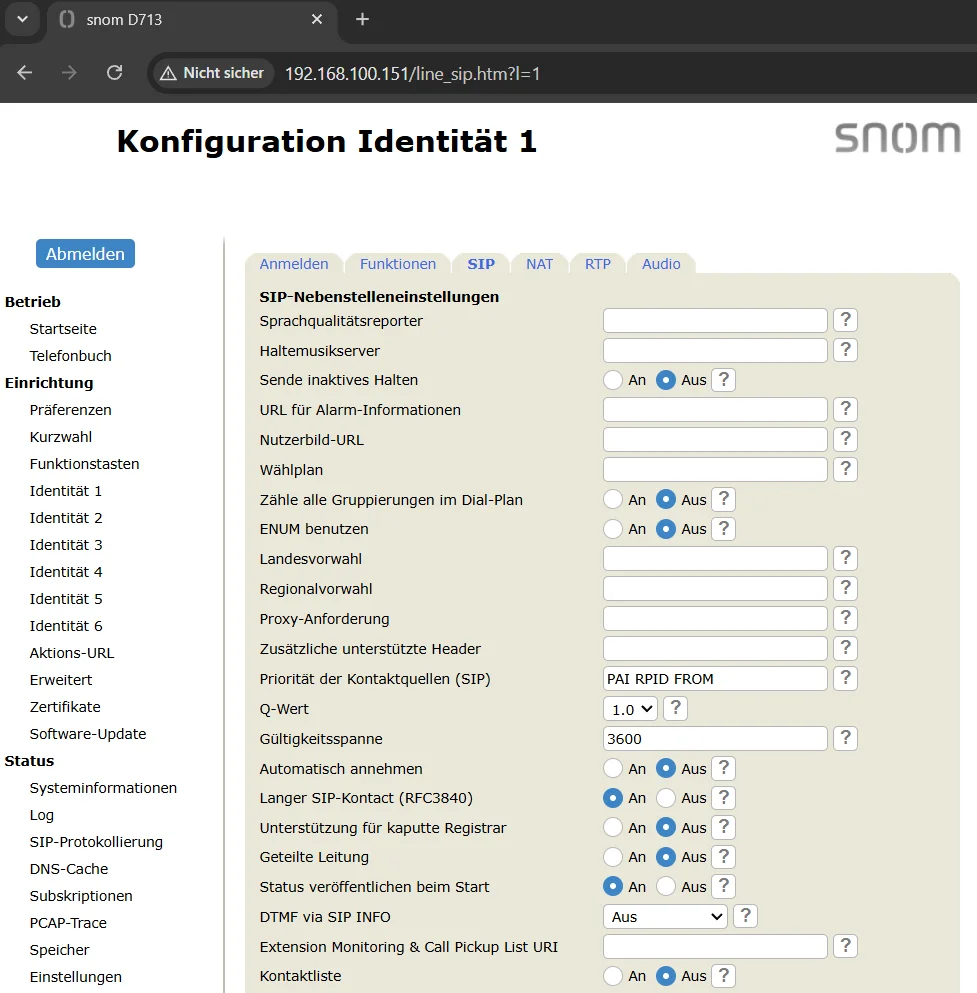Show help for Zähle alle Gruppierungen im Dial-Plan
This screenshot has width=977, height=993.
tap(724, 500)
